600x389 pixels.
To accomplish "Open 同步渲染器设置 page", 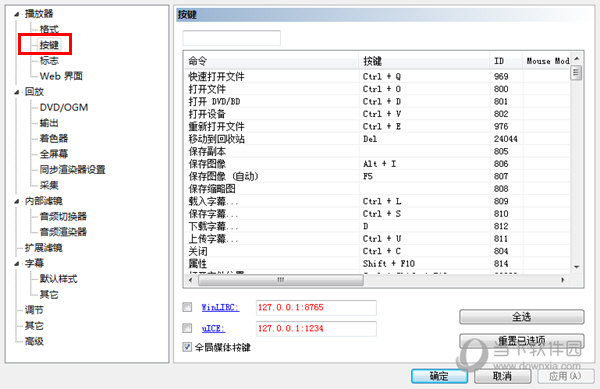I will (72, 169).
